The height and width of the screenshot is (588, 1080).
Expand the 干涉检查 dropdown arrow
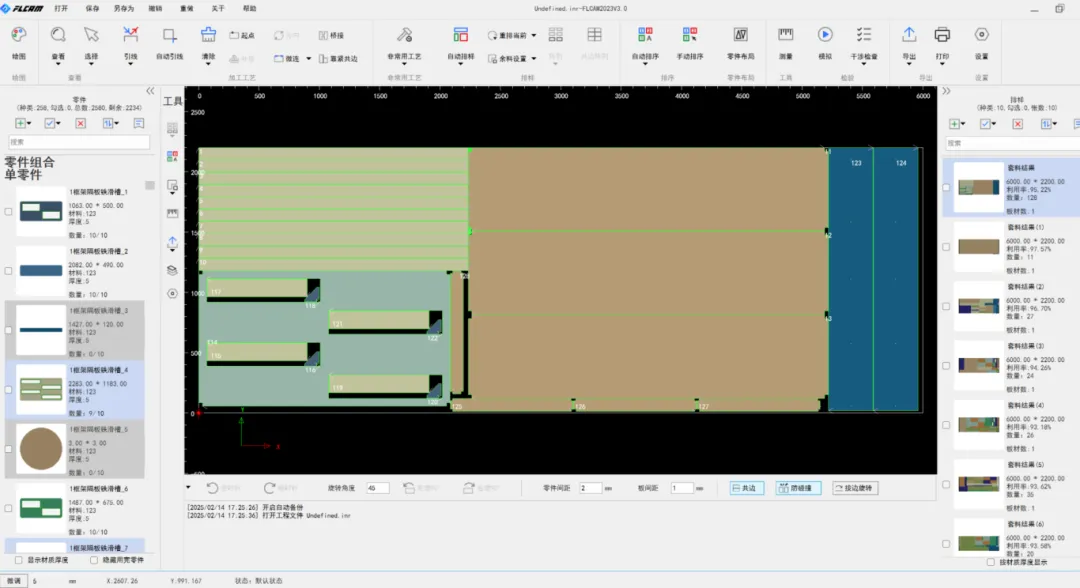point(864,64)
